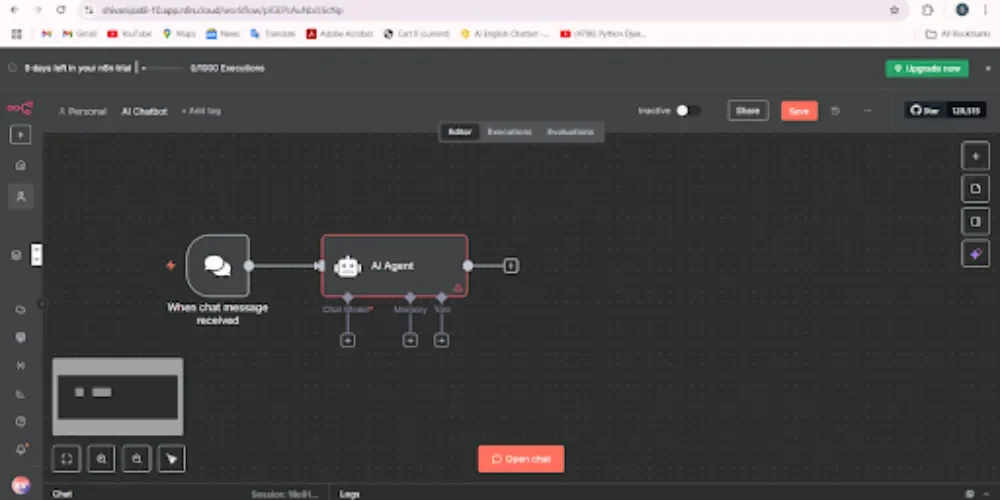Add a Tool sub-node to AI Agent
Image resolution: width=1000 pixels, height=500 pixels.
[441, 340]
